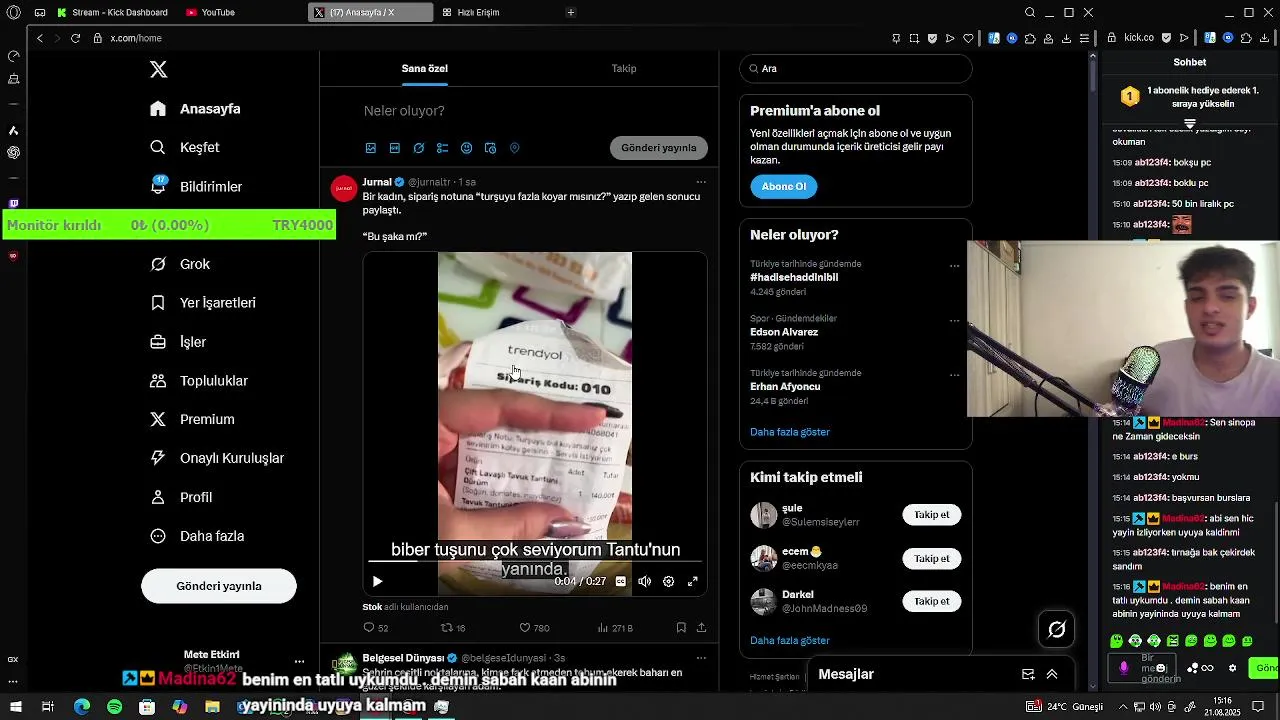Expand the Mesajlar drawer
Image resolution: width=1280 pixels, height=720 pixels.
[1052, 674]
